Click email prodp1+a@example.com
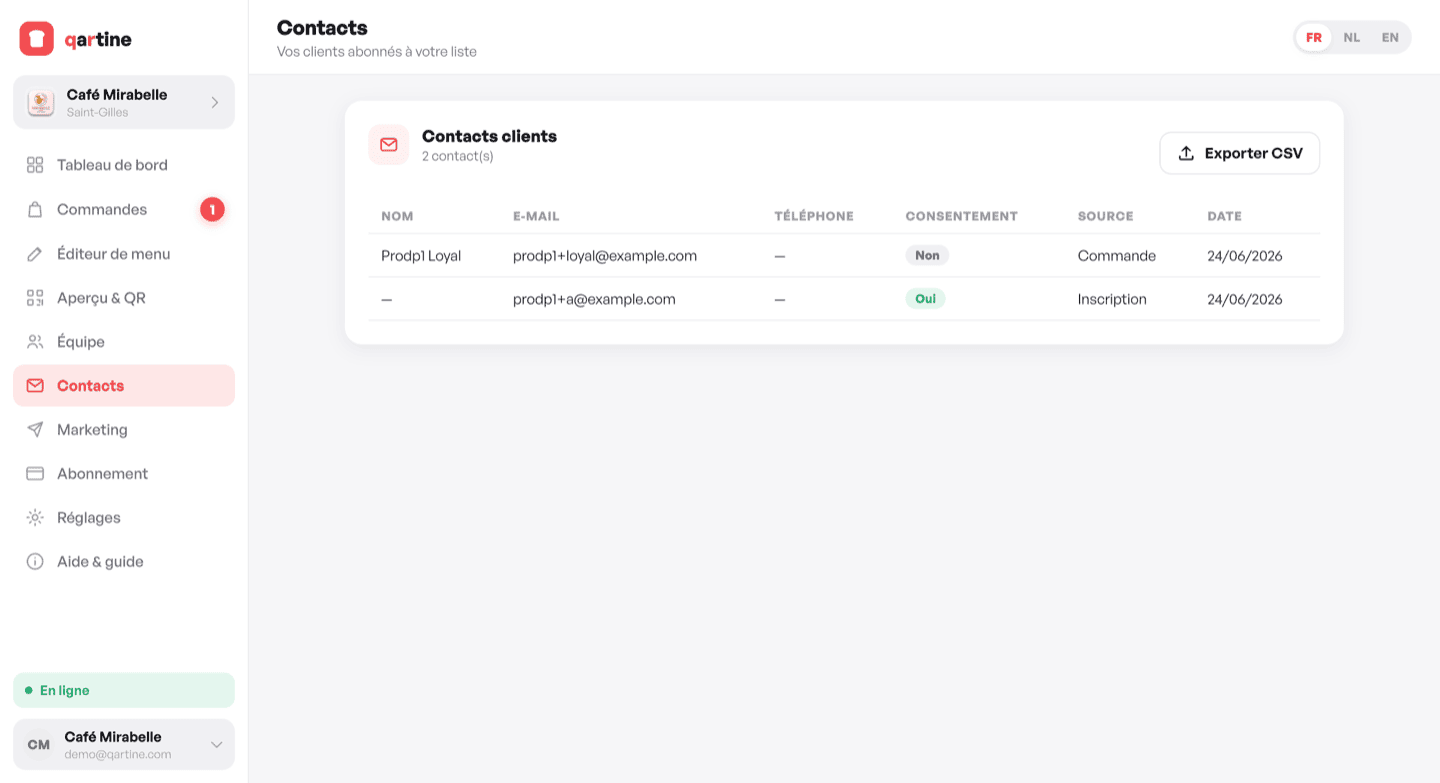The height and width of the screenshot is (783, 1440). click(594, 299)
